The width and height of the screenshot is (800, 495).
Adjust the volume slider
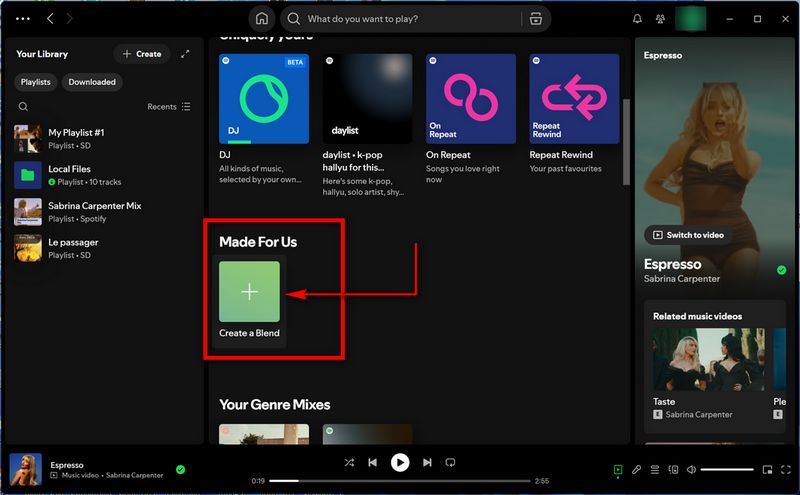pyautogui.click(x=727, y=469)
